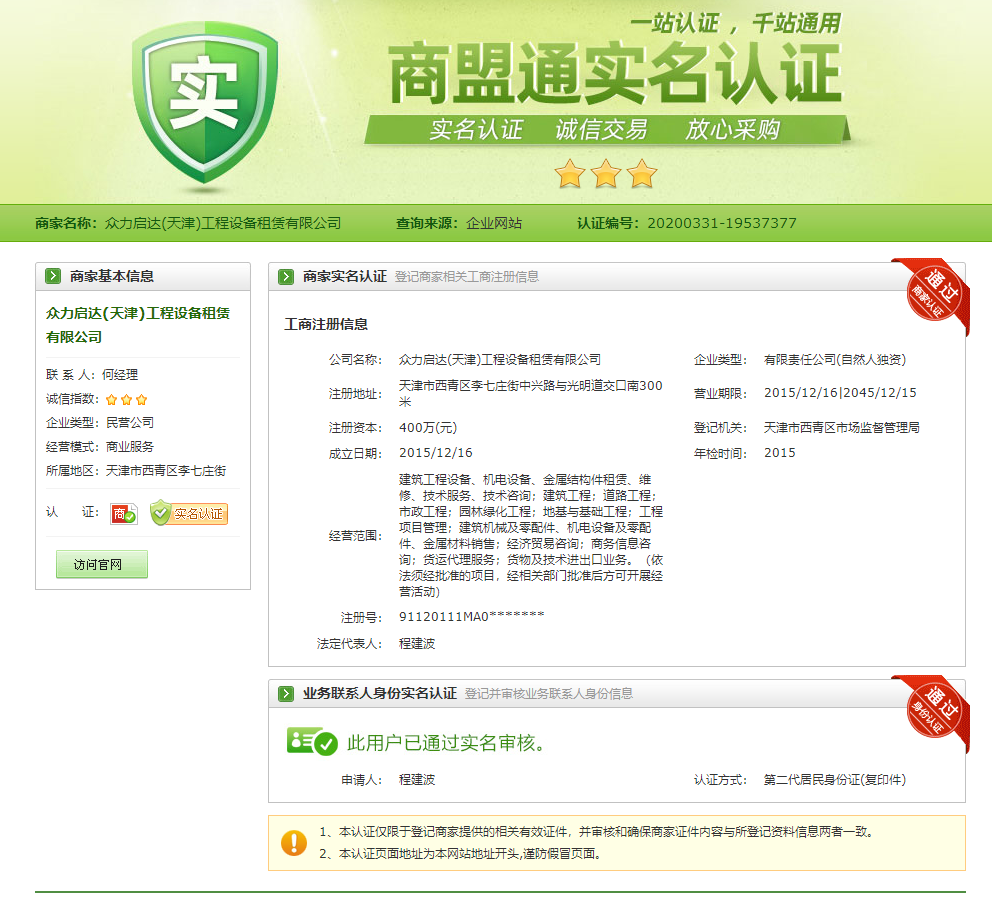Click the green ID card verified icon

pos(312,741)
